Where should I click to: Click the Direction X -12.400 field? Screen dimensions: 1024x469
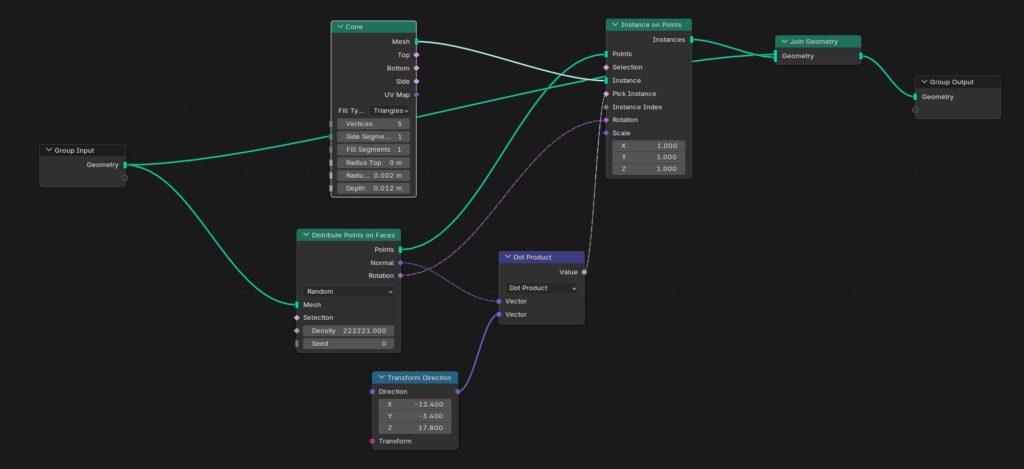[415, 404]
